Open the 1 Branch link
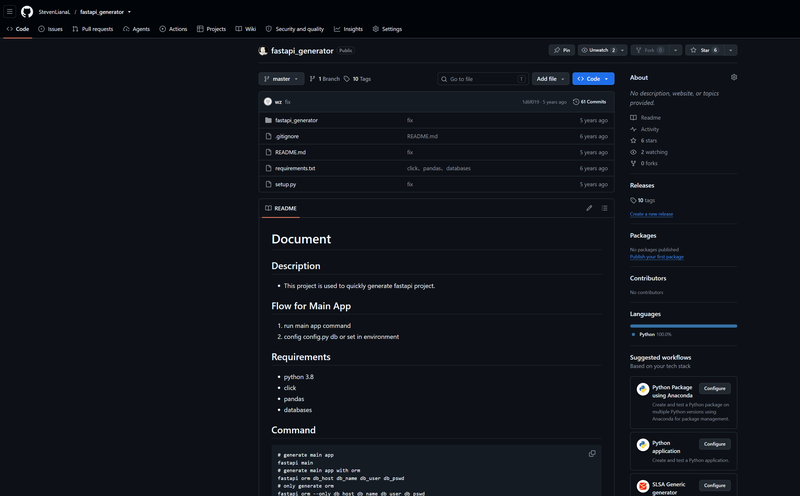This screenshot has height=496, width=800. click(324, 79)
